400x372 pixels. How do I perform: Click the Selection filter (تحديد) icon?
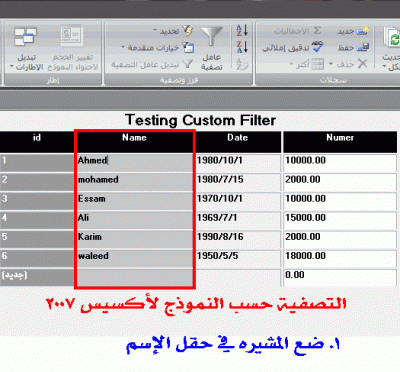pos(188,31)
